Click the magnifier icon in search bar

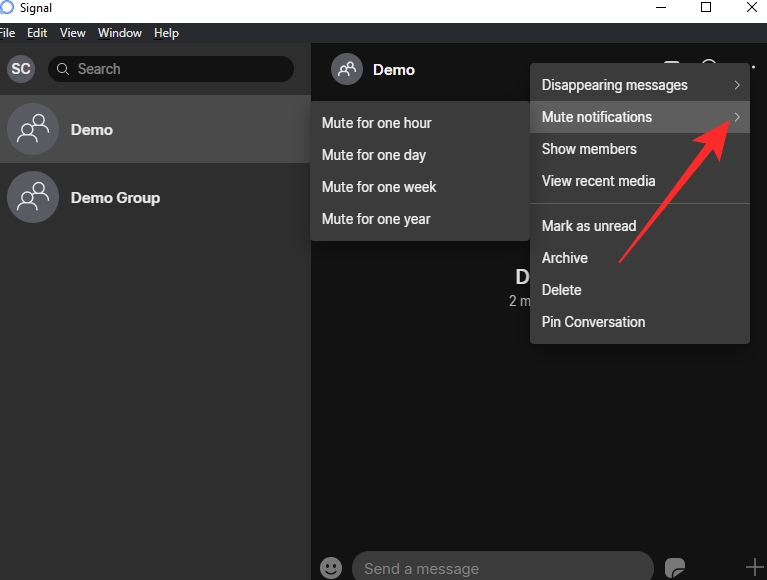coord(63,69)
